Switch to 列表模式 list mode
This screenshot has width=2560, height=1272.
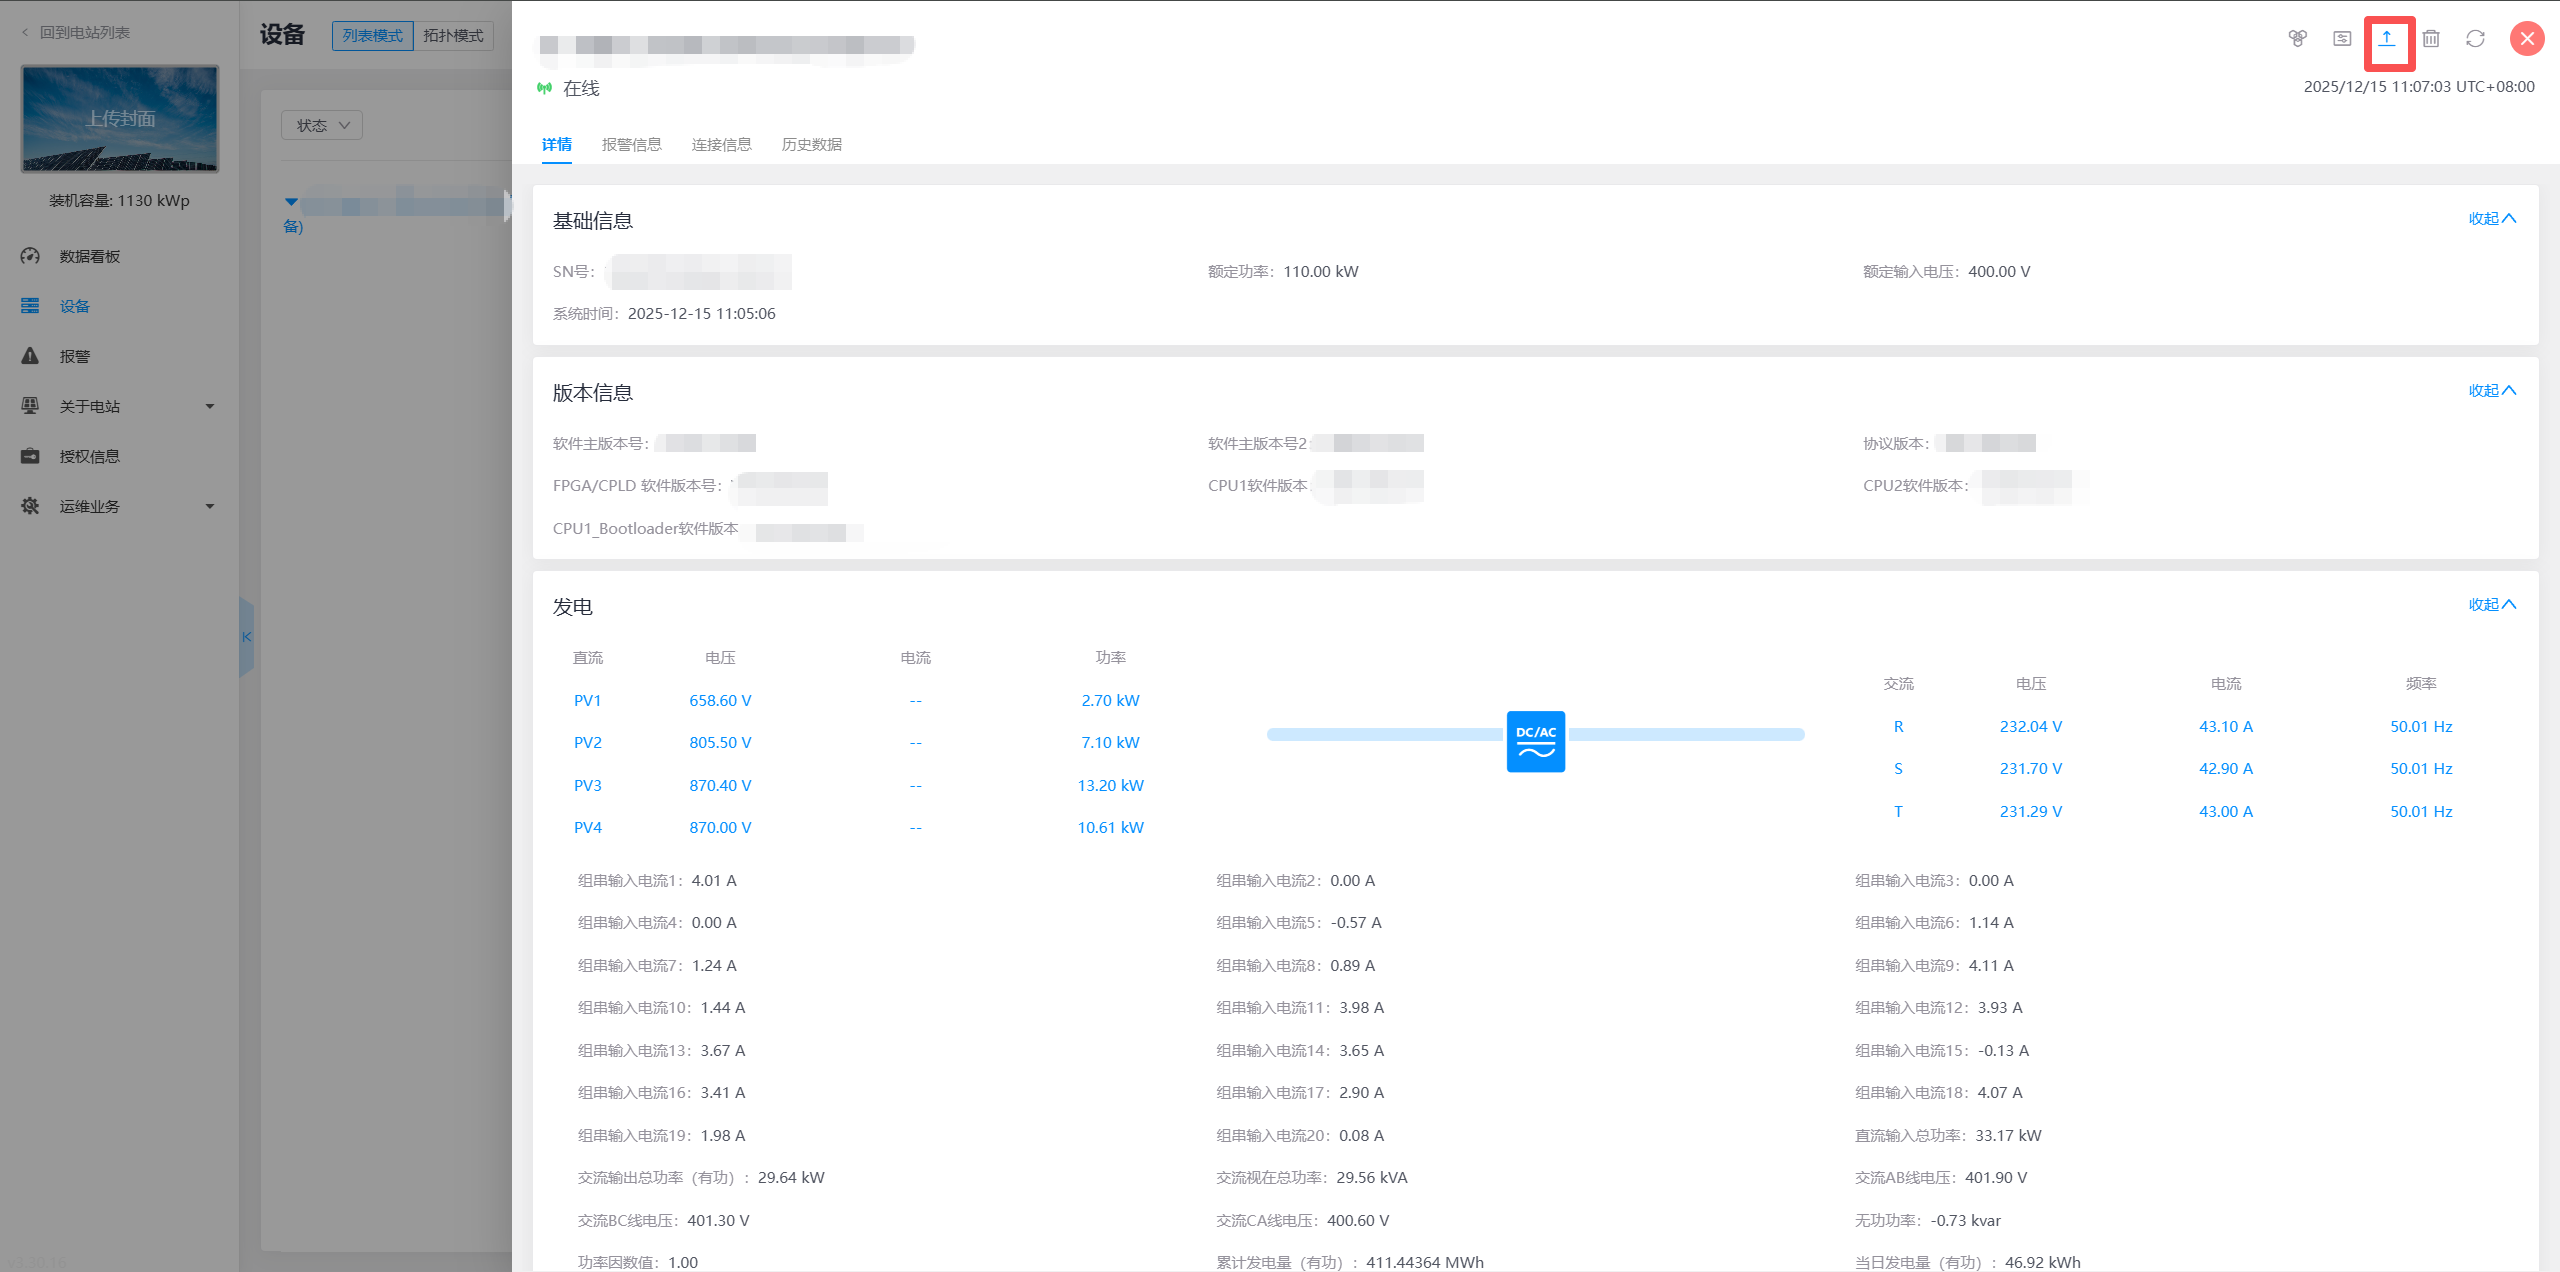point(372,36)
